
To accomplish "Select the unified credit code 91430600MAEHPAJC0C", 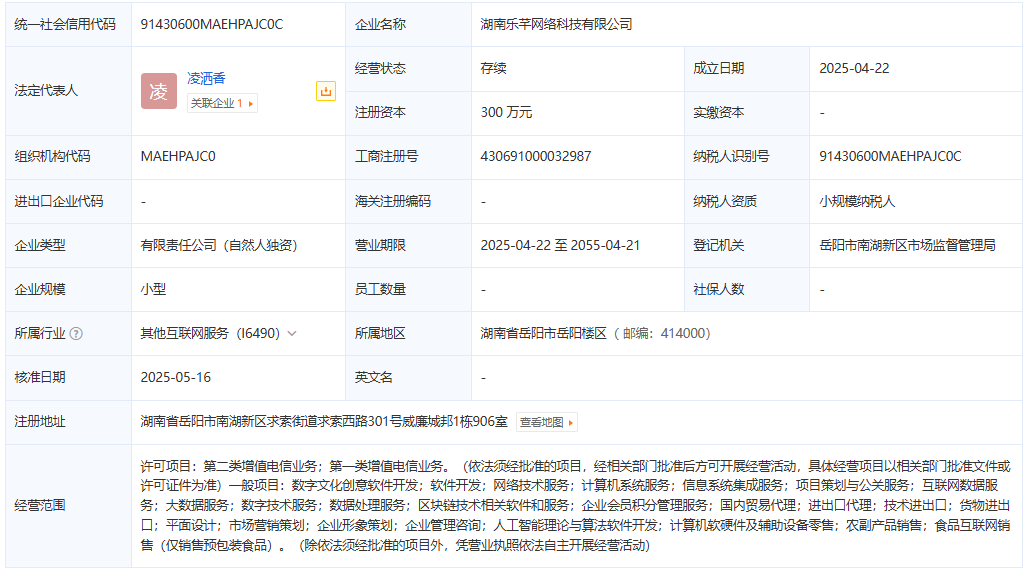I will click(212, 24).
